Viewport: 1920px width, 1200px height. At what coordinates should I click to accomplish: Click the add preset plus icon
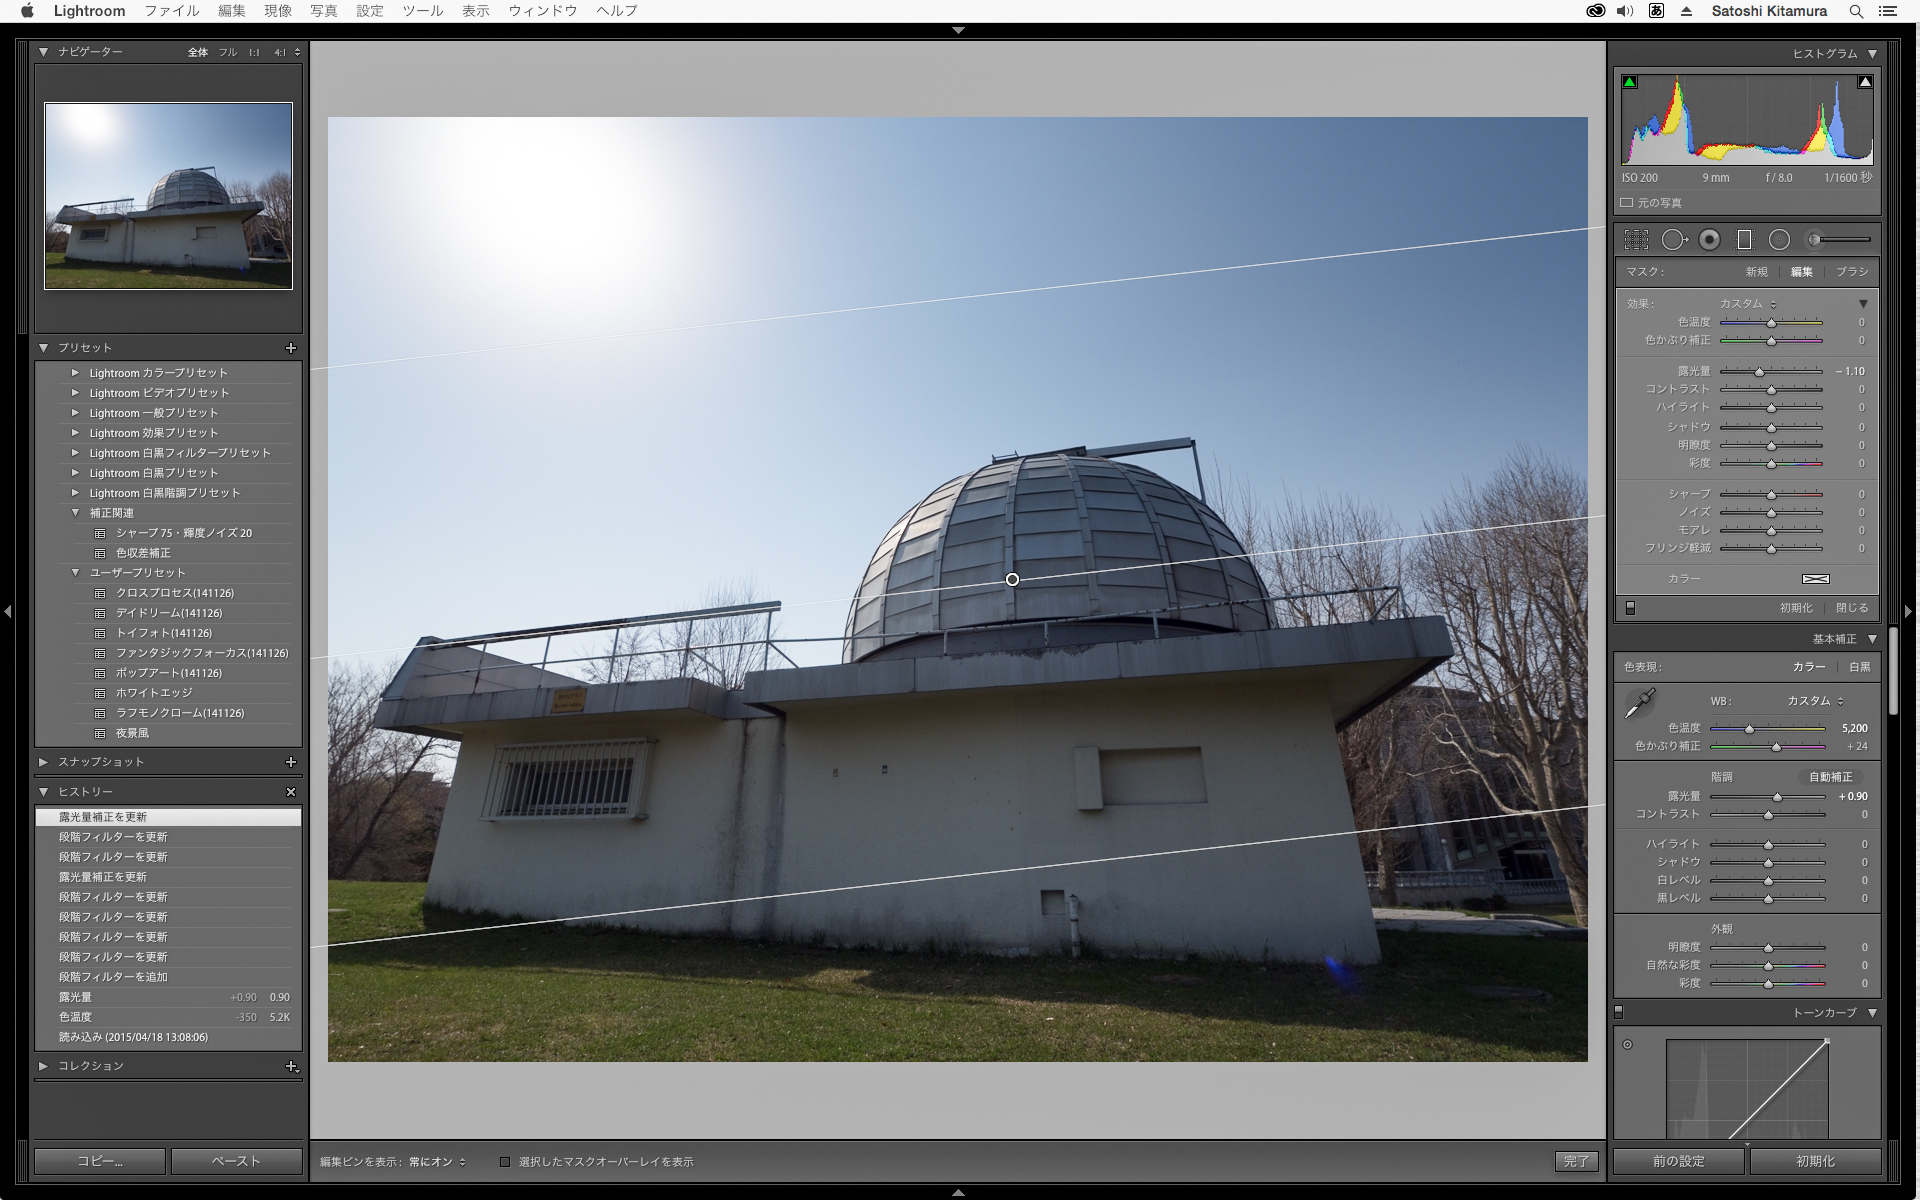tap(291, 348)
